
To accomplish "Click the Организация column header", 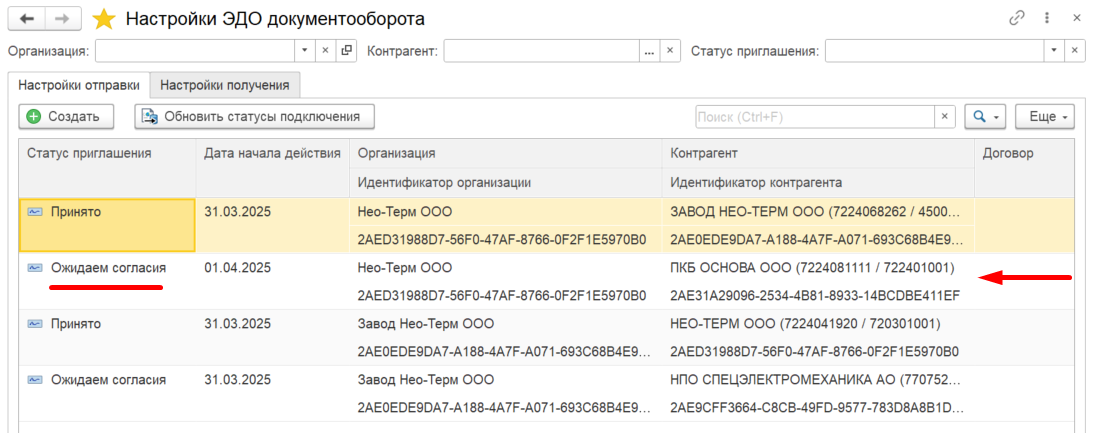I will 505,153.
